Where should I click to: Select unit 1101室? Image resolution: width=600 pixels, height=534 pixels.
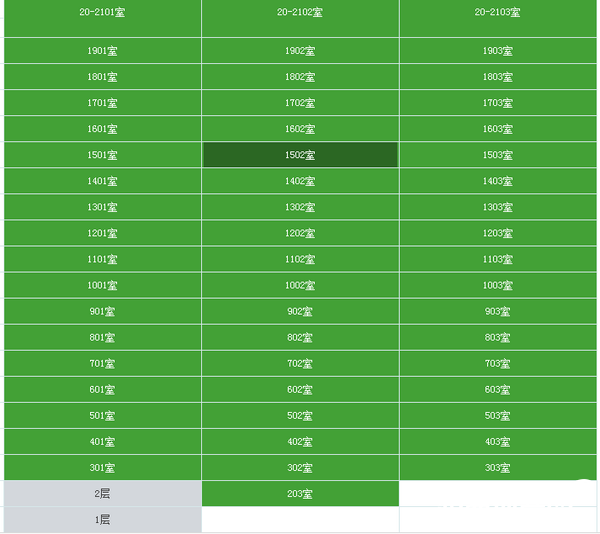click(x=103, y=259)
